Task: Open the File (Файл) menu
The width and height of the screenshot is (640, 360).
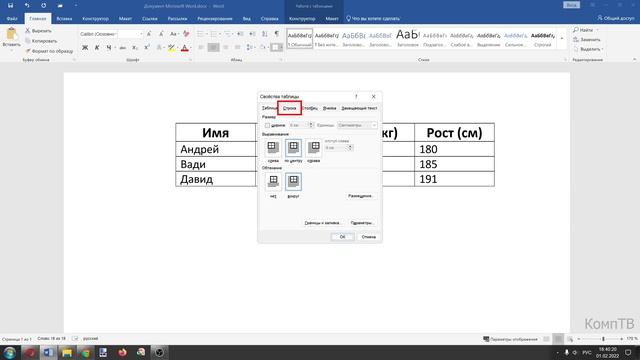Action: (12, 18)
